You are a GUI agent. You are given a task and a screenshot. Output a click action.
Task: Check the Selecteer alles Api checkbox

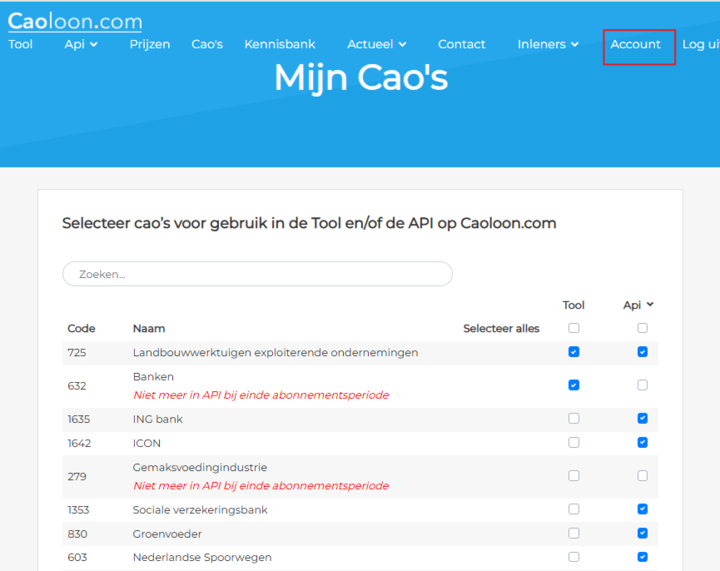click(642, 328)
